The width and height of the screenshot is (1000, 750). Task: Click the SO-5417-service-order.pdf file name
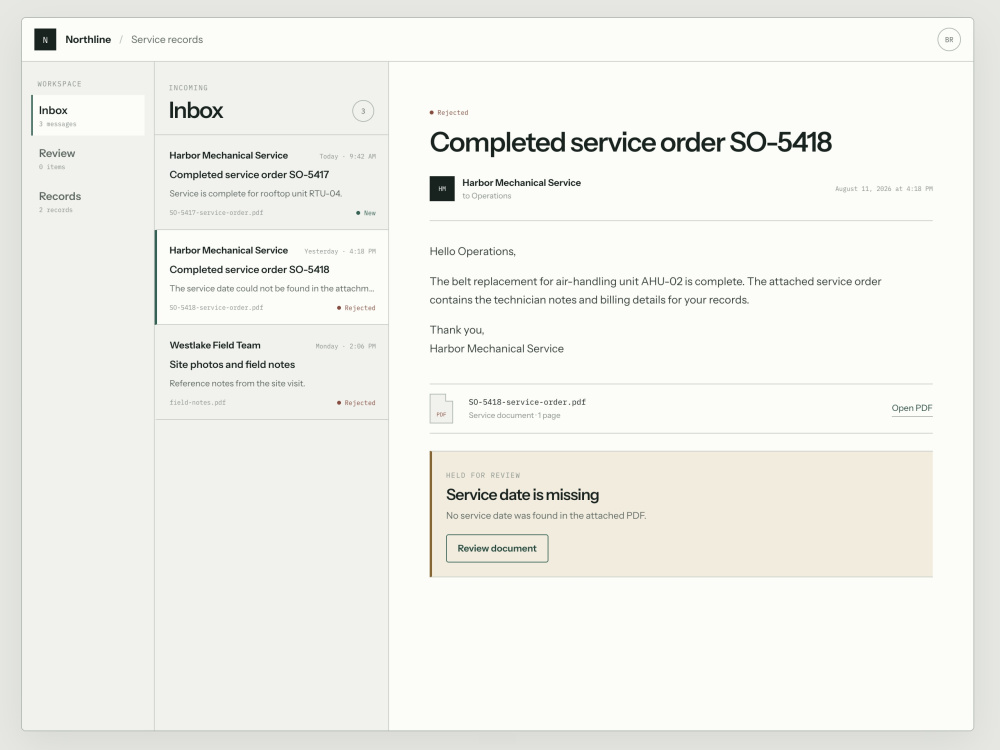(216, 213)
